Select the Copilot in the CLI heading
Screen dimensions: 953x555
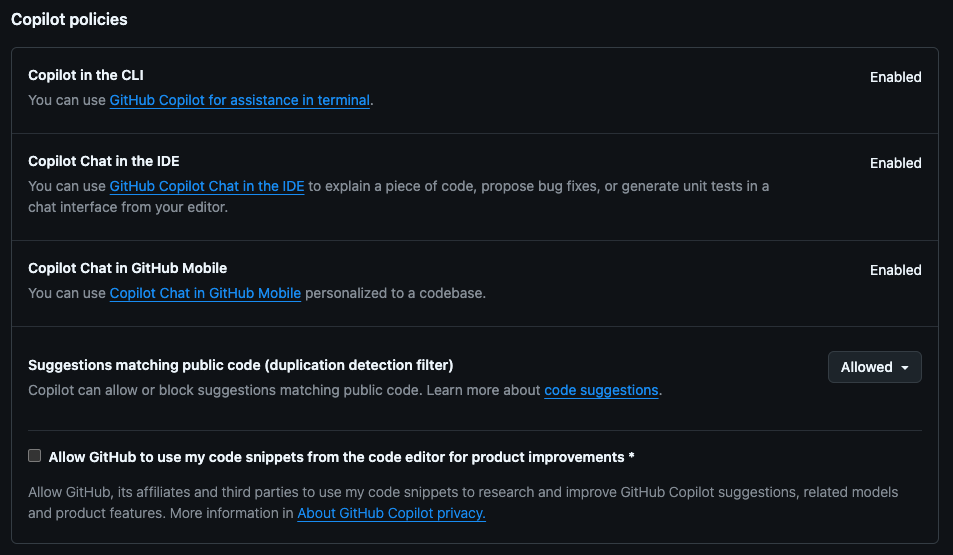tap(86, 76)
